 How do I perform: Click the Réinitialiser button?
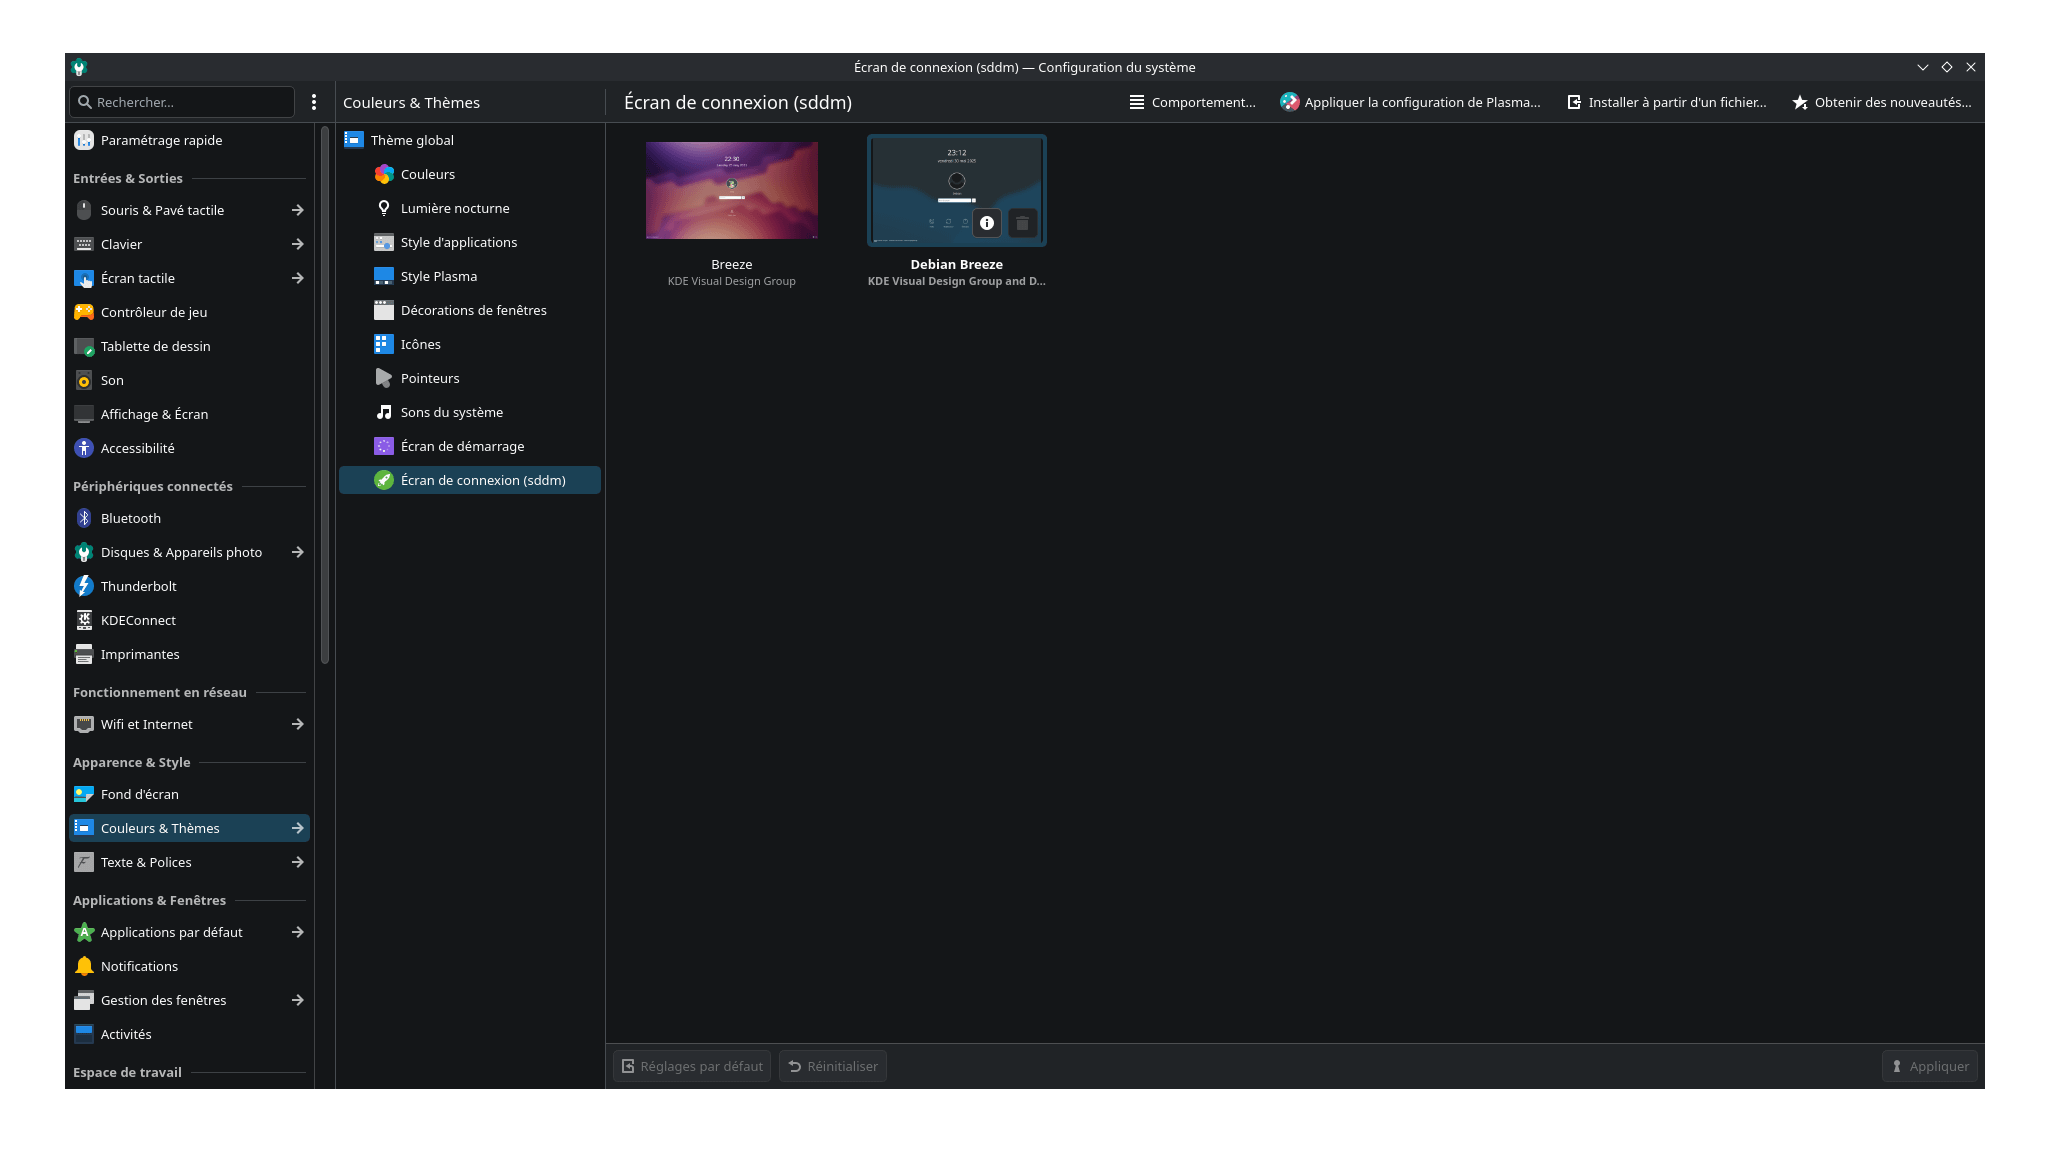click(833, 1066)
